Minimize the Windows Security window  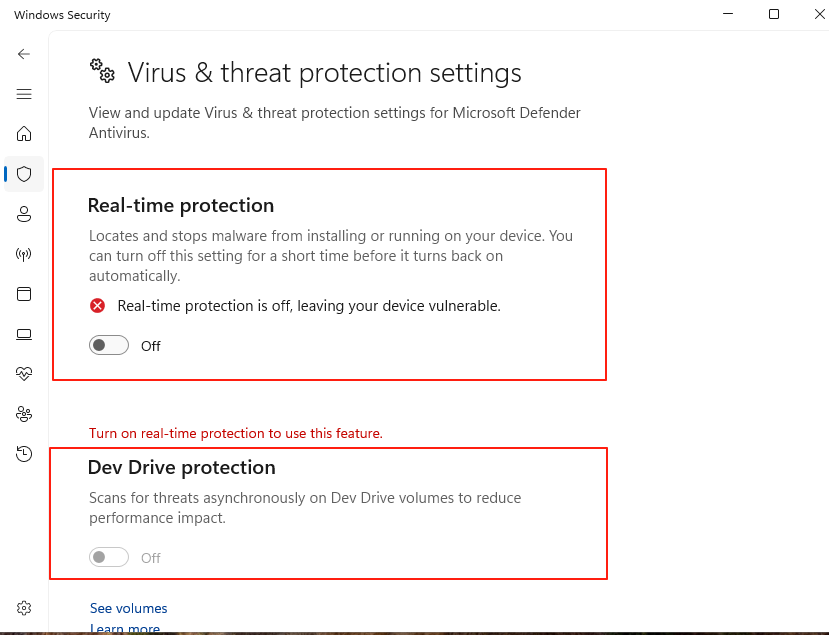tap(727, 14)
